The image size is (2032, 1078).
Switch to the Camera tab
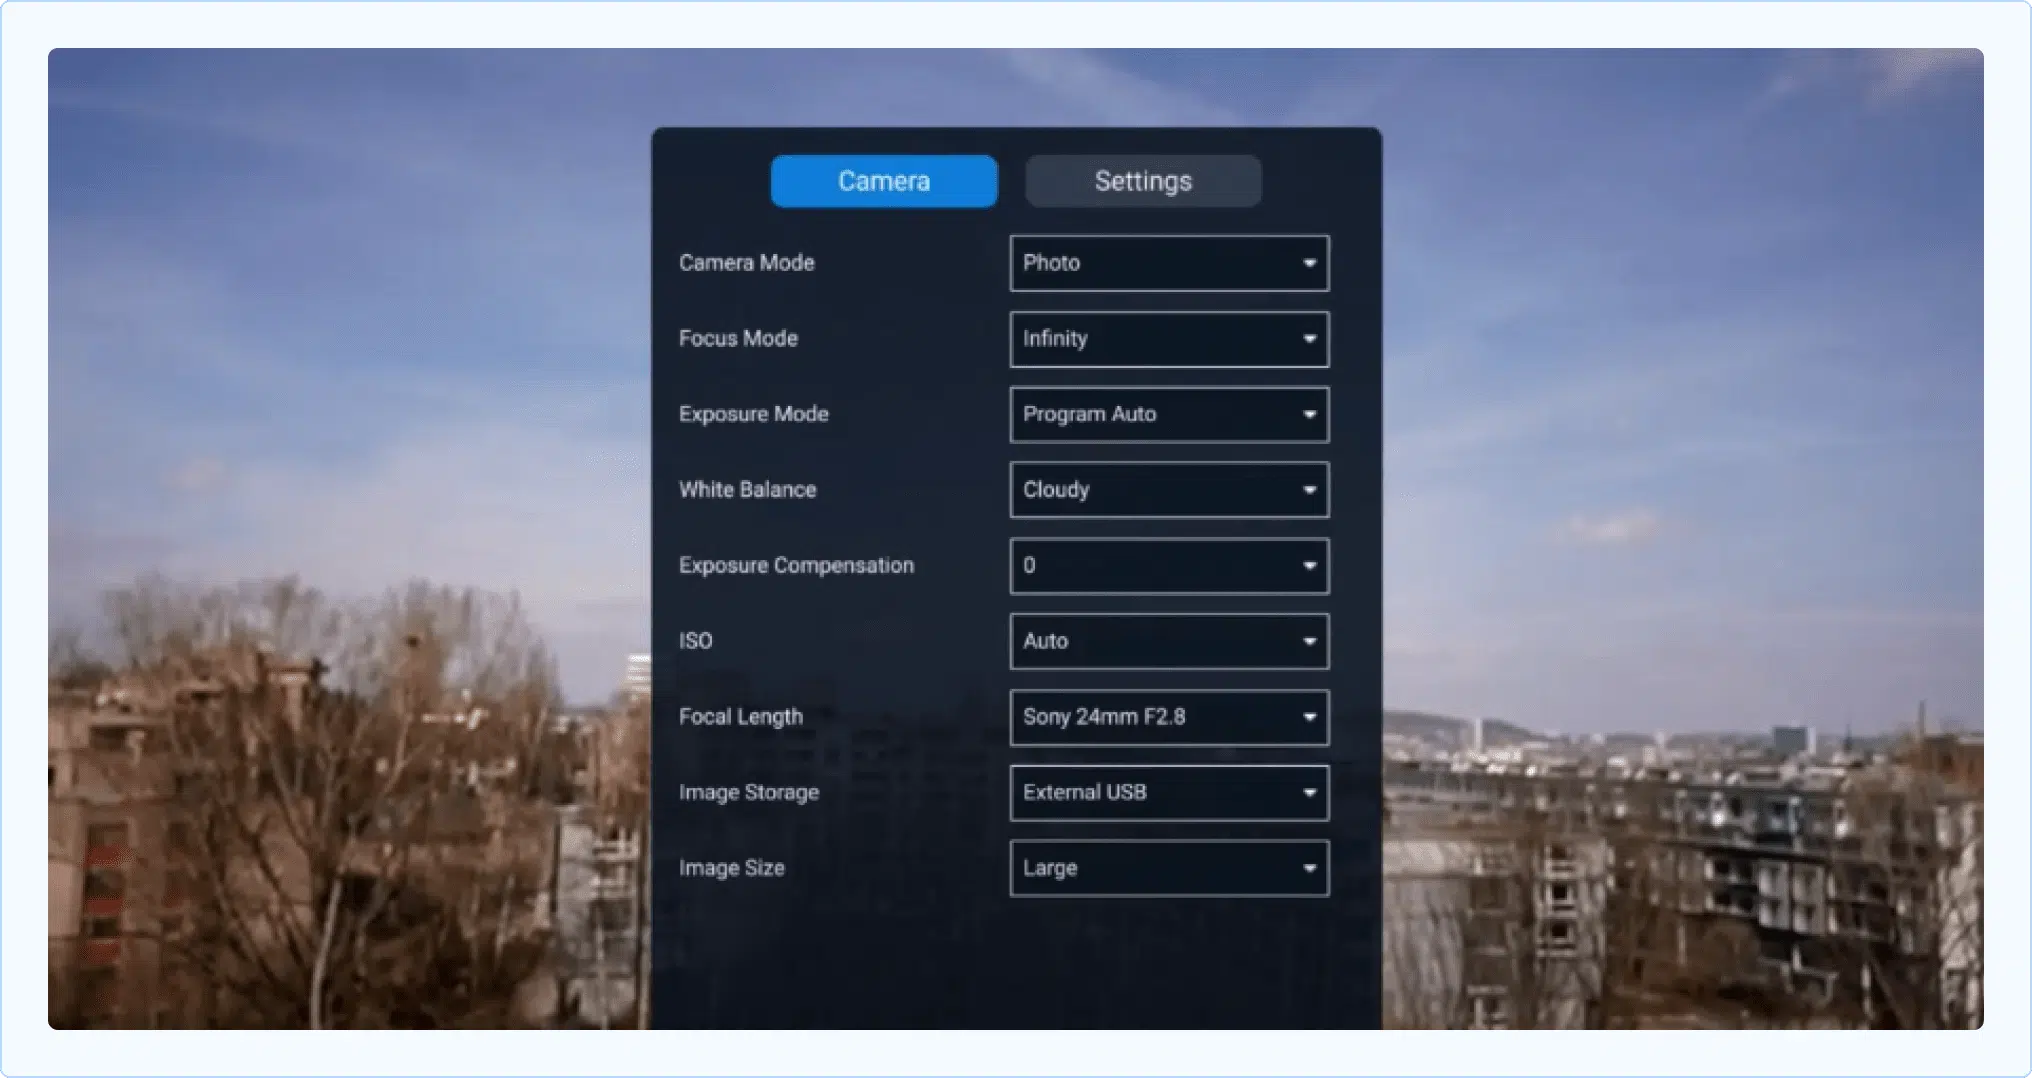[x=884, y=181]
